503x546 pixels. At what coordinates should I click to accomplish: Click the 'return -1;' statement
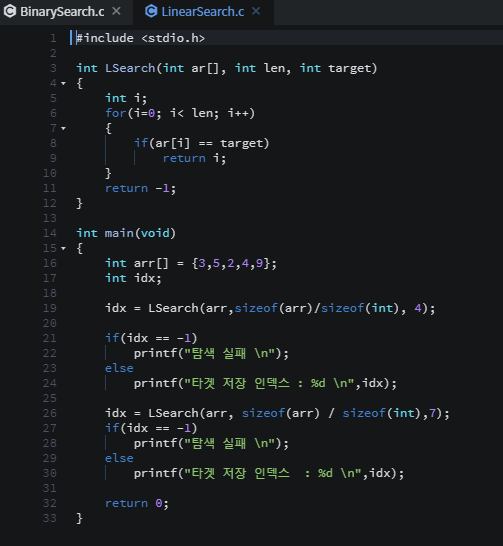click(x=141, y=188)
